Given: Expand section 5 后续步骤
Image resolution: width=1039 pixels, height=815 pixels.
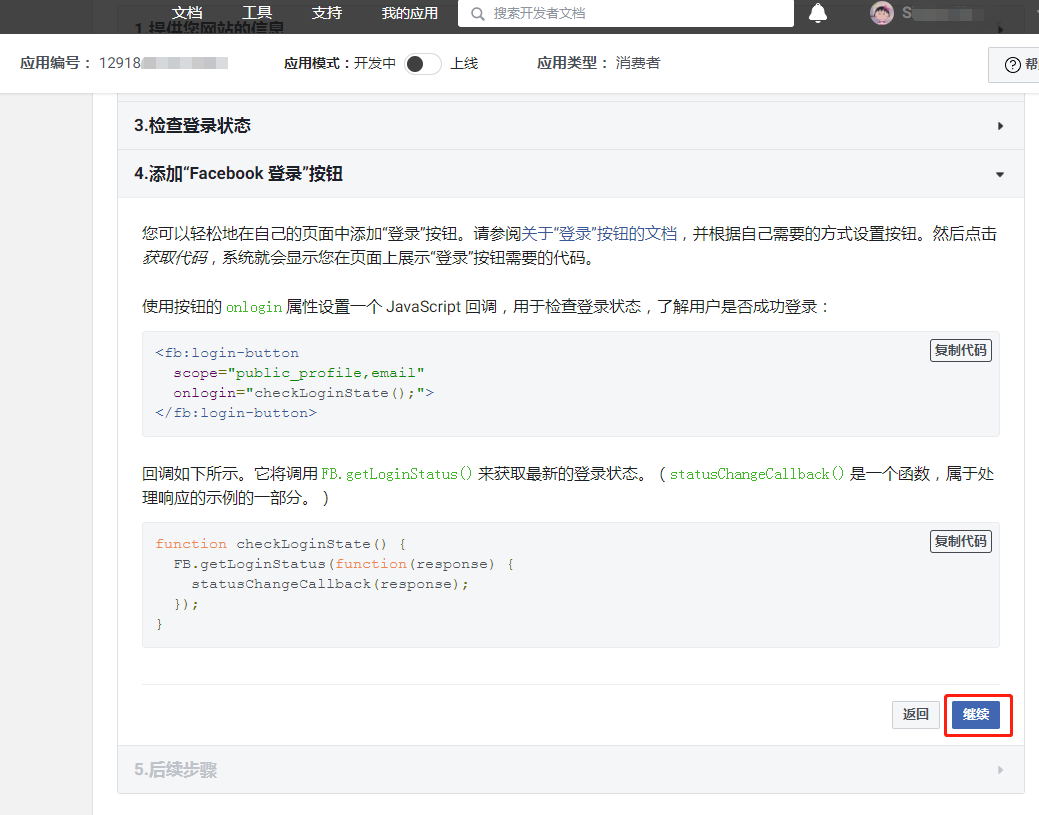Looking at the screenshot, I should pyautogui.click(x=571, y=769).
